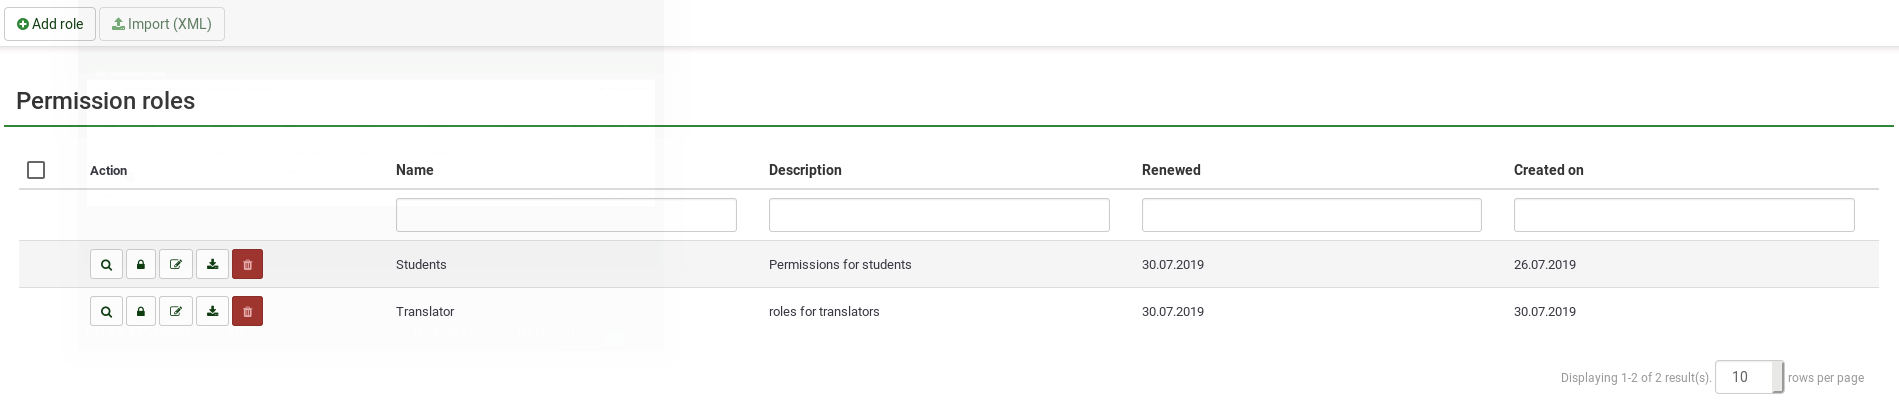Focus the Name filter field
This screenshot has width=1899, height=410.
(566, 215)
